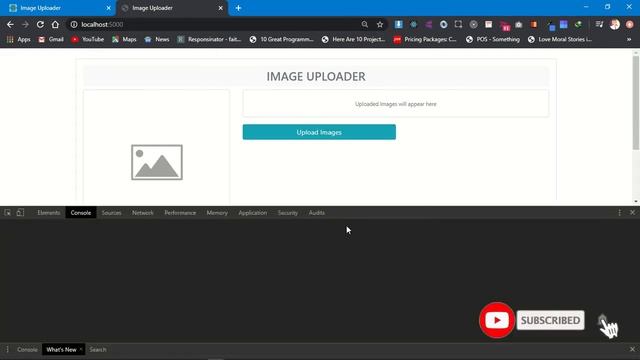The width and height of the screenshot is (640, 360).
Task: Open the Maps bookmark
Action: click(124, 40)
